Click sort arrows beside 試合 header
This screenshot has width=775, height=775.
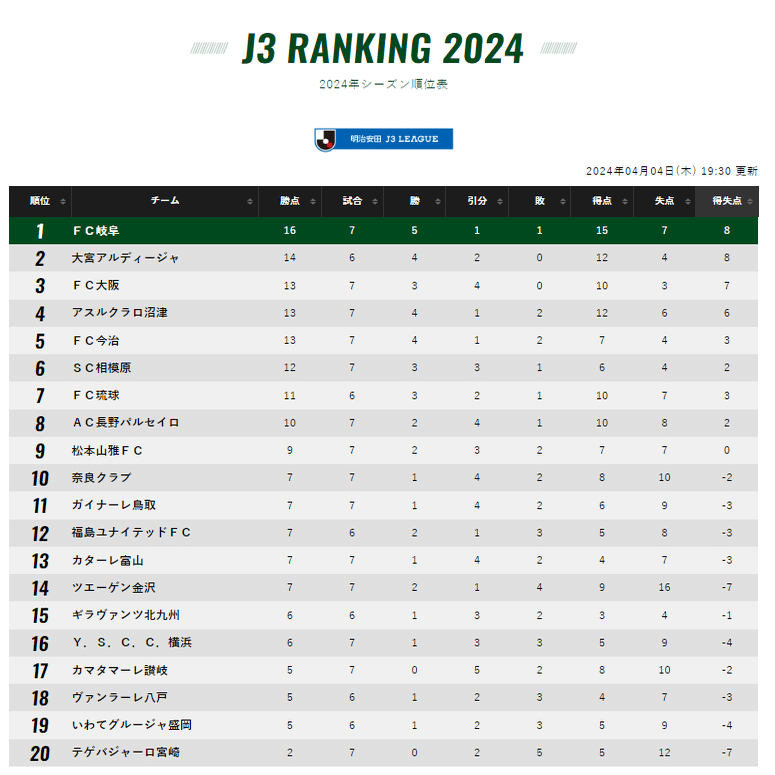[x=375, y=201]
